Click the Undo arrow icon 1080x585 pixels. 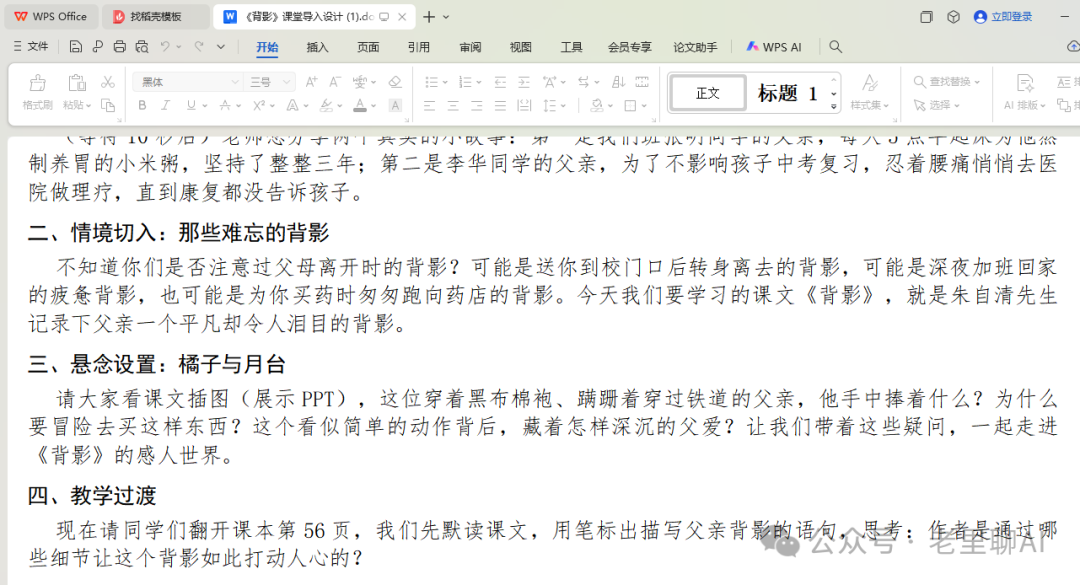click(165, 47)
